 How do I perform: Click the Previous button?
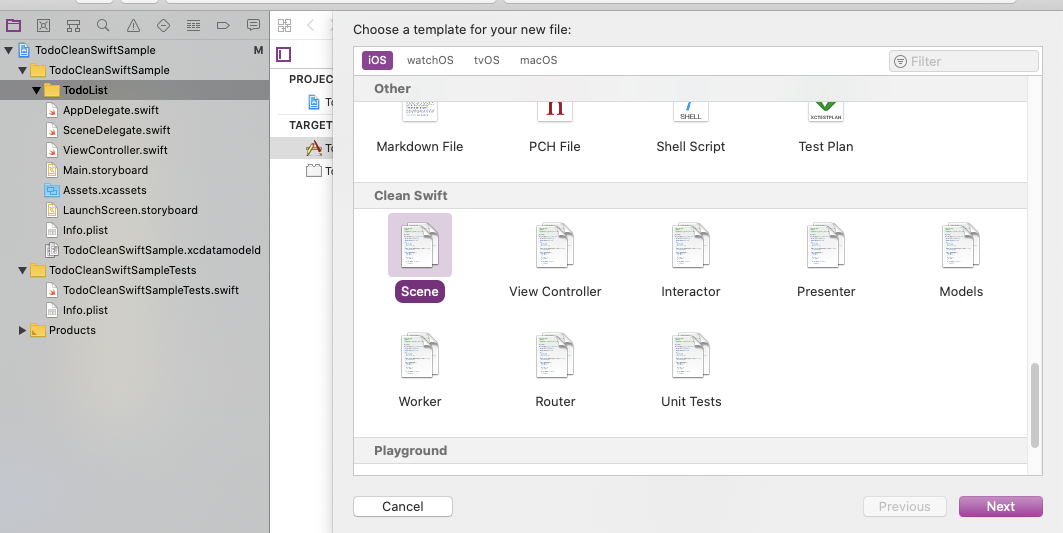pyautogui.click(x=904, y=507)
